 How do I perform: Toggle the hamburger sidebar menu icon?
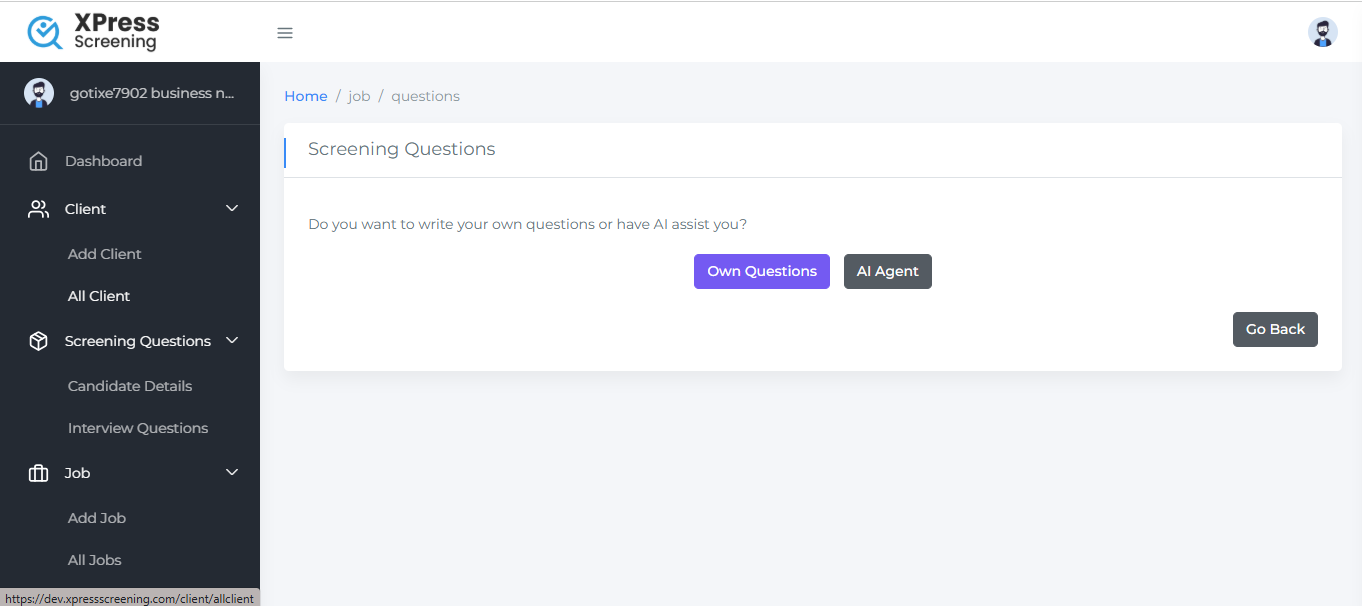coord(285,33)
